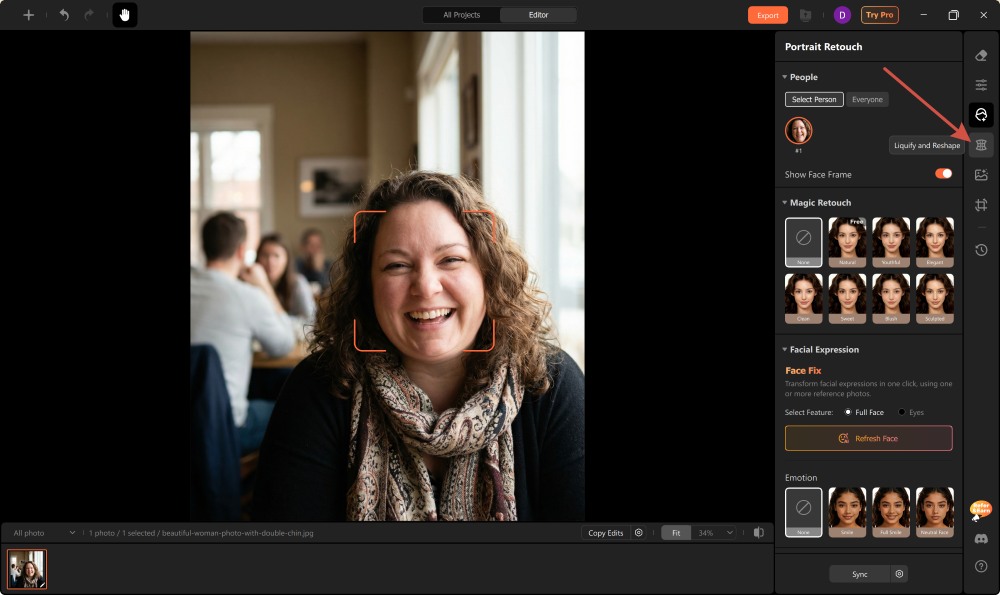Select the Crop tool icon

[981, 205]
